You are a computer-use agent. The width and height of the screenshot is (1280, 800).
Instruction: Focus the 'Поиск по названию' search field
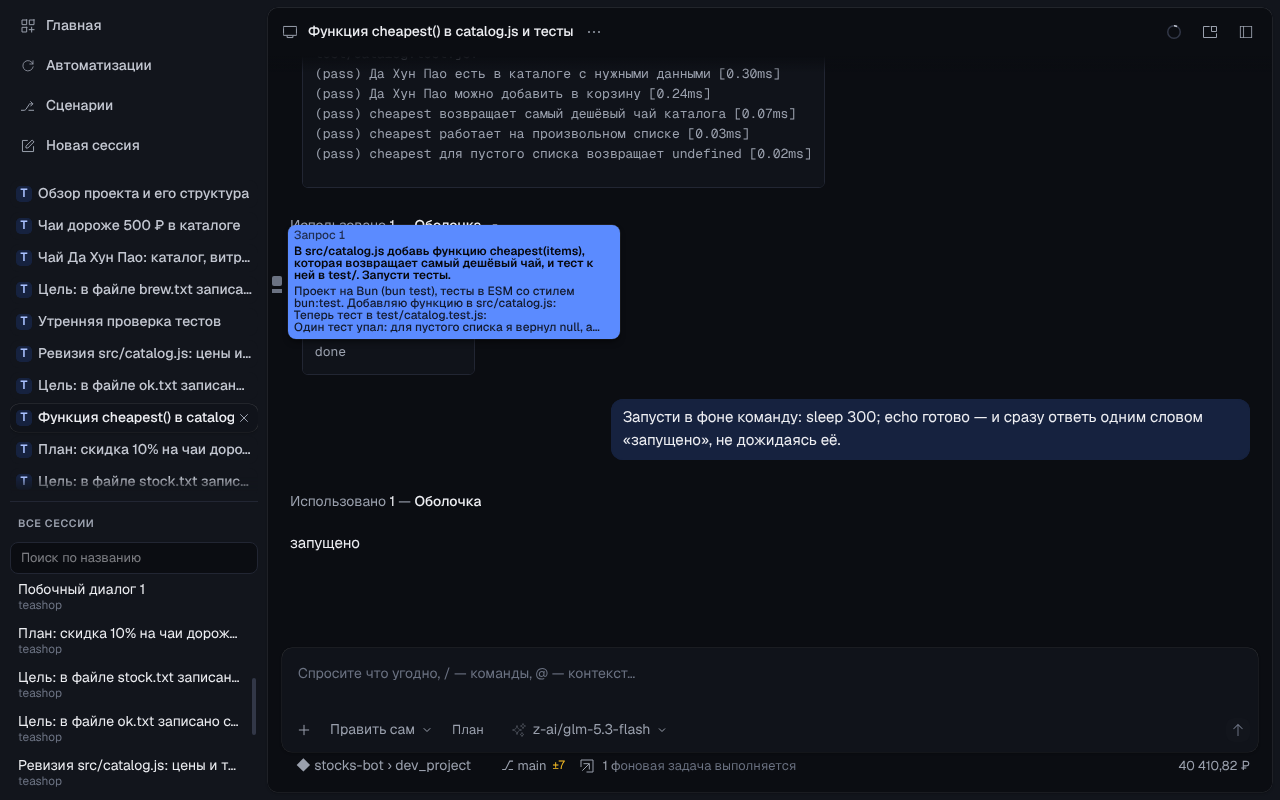tap(134, 558)
